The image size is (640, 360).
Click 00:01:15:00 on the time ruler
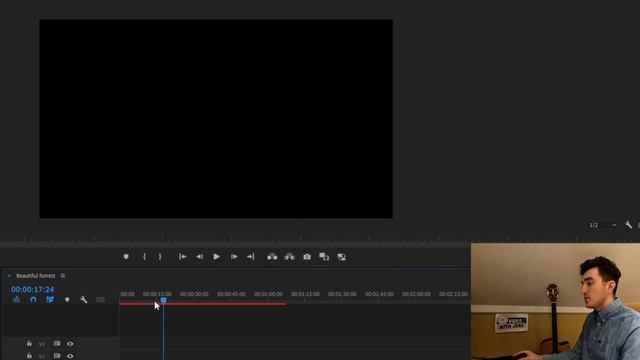click(305, 294)
